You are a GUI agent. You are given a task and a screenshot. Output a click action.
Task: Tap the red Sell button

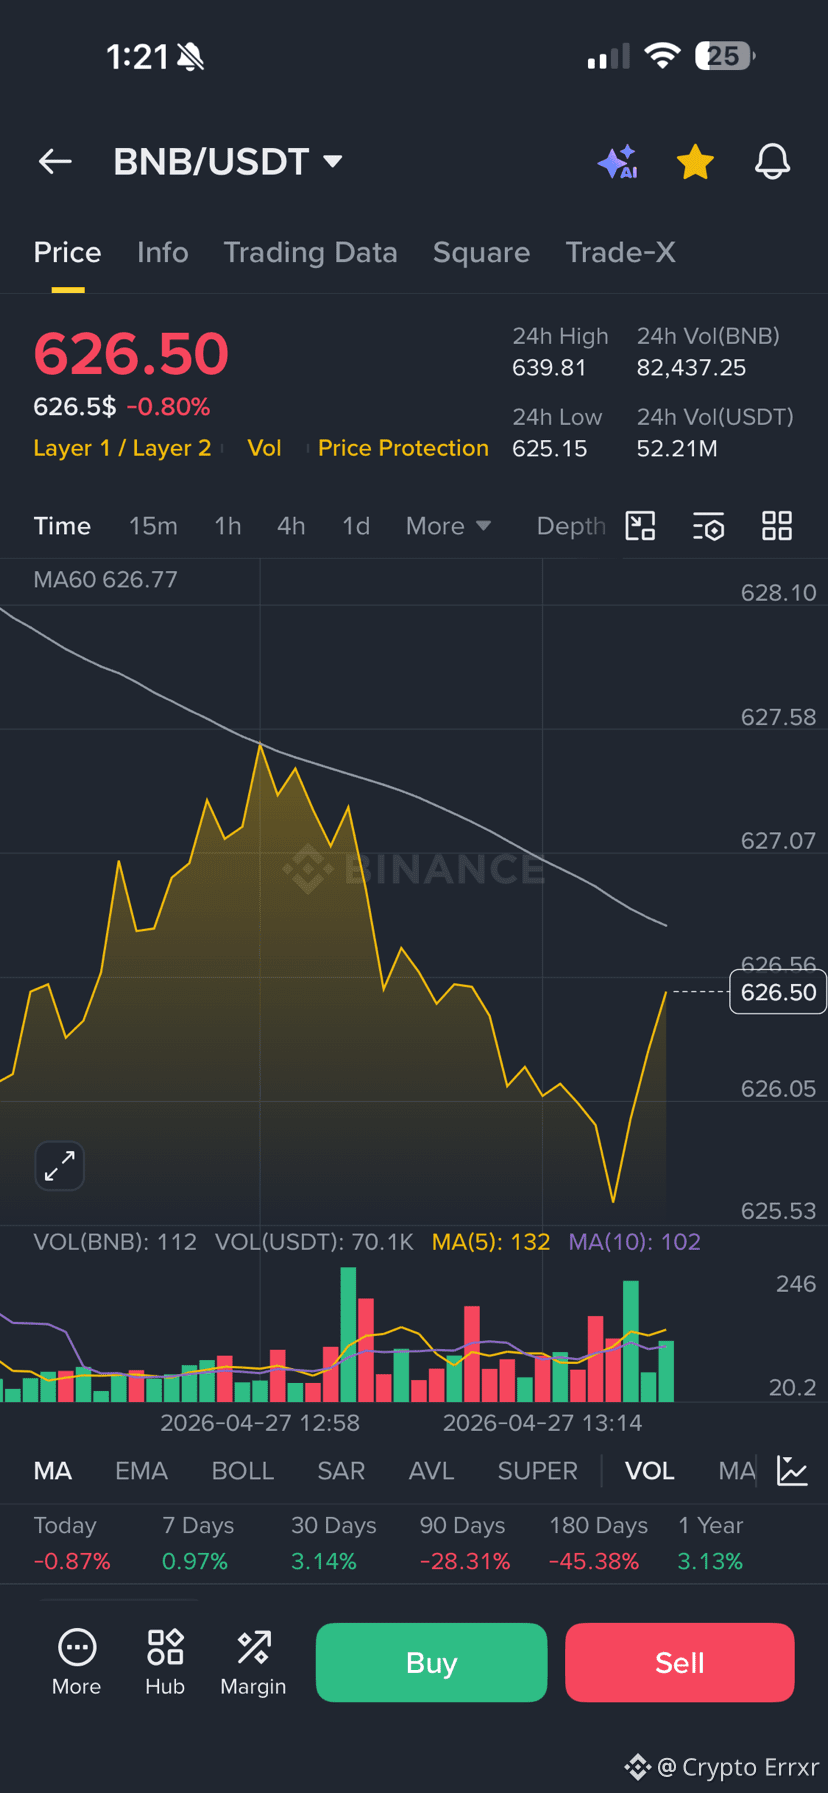click(680, 1662)
